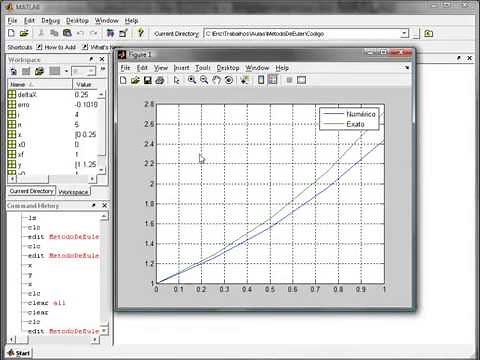The height and width of the screenshot is (360, 480).
Task: Undock the Workspace panel
Action: (92, 59)
